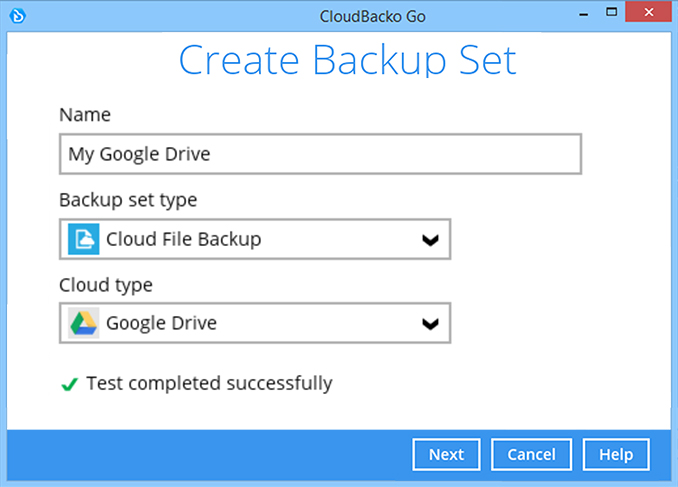Click the Google Drive logo icon
This screenshot has height=487, width=678.
pyautogui.click(x=83, y=323)
